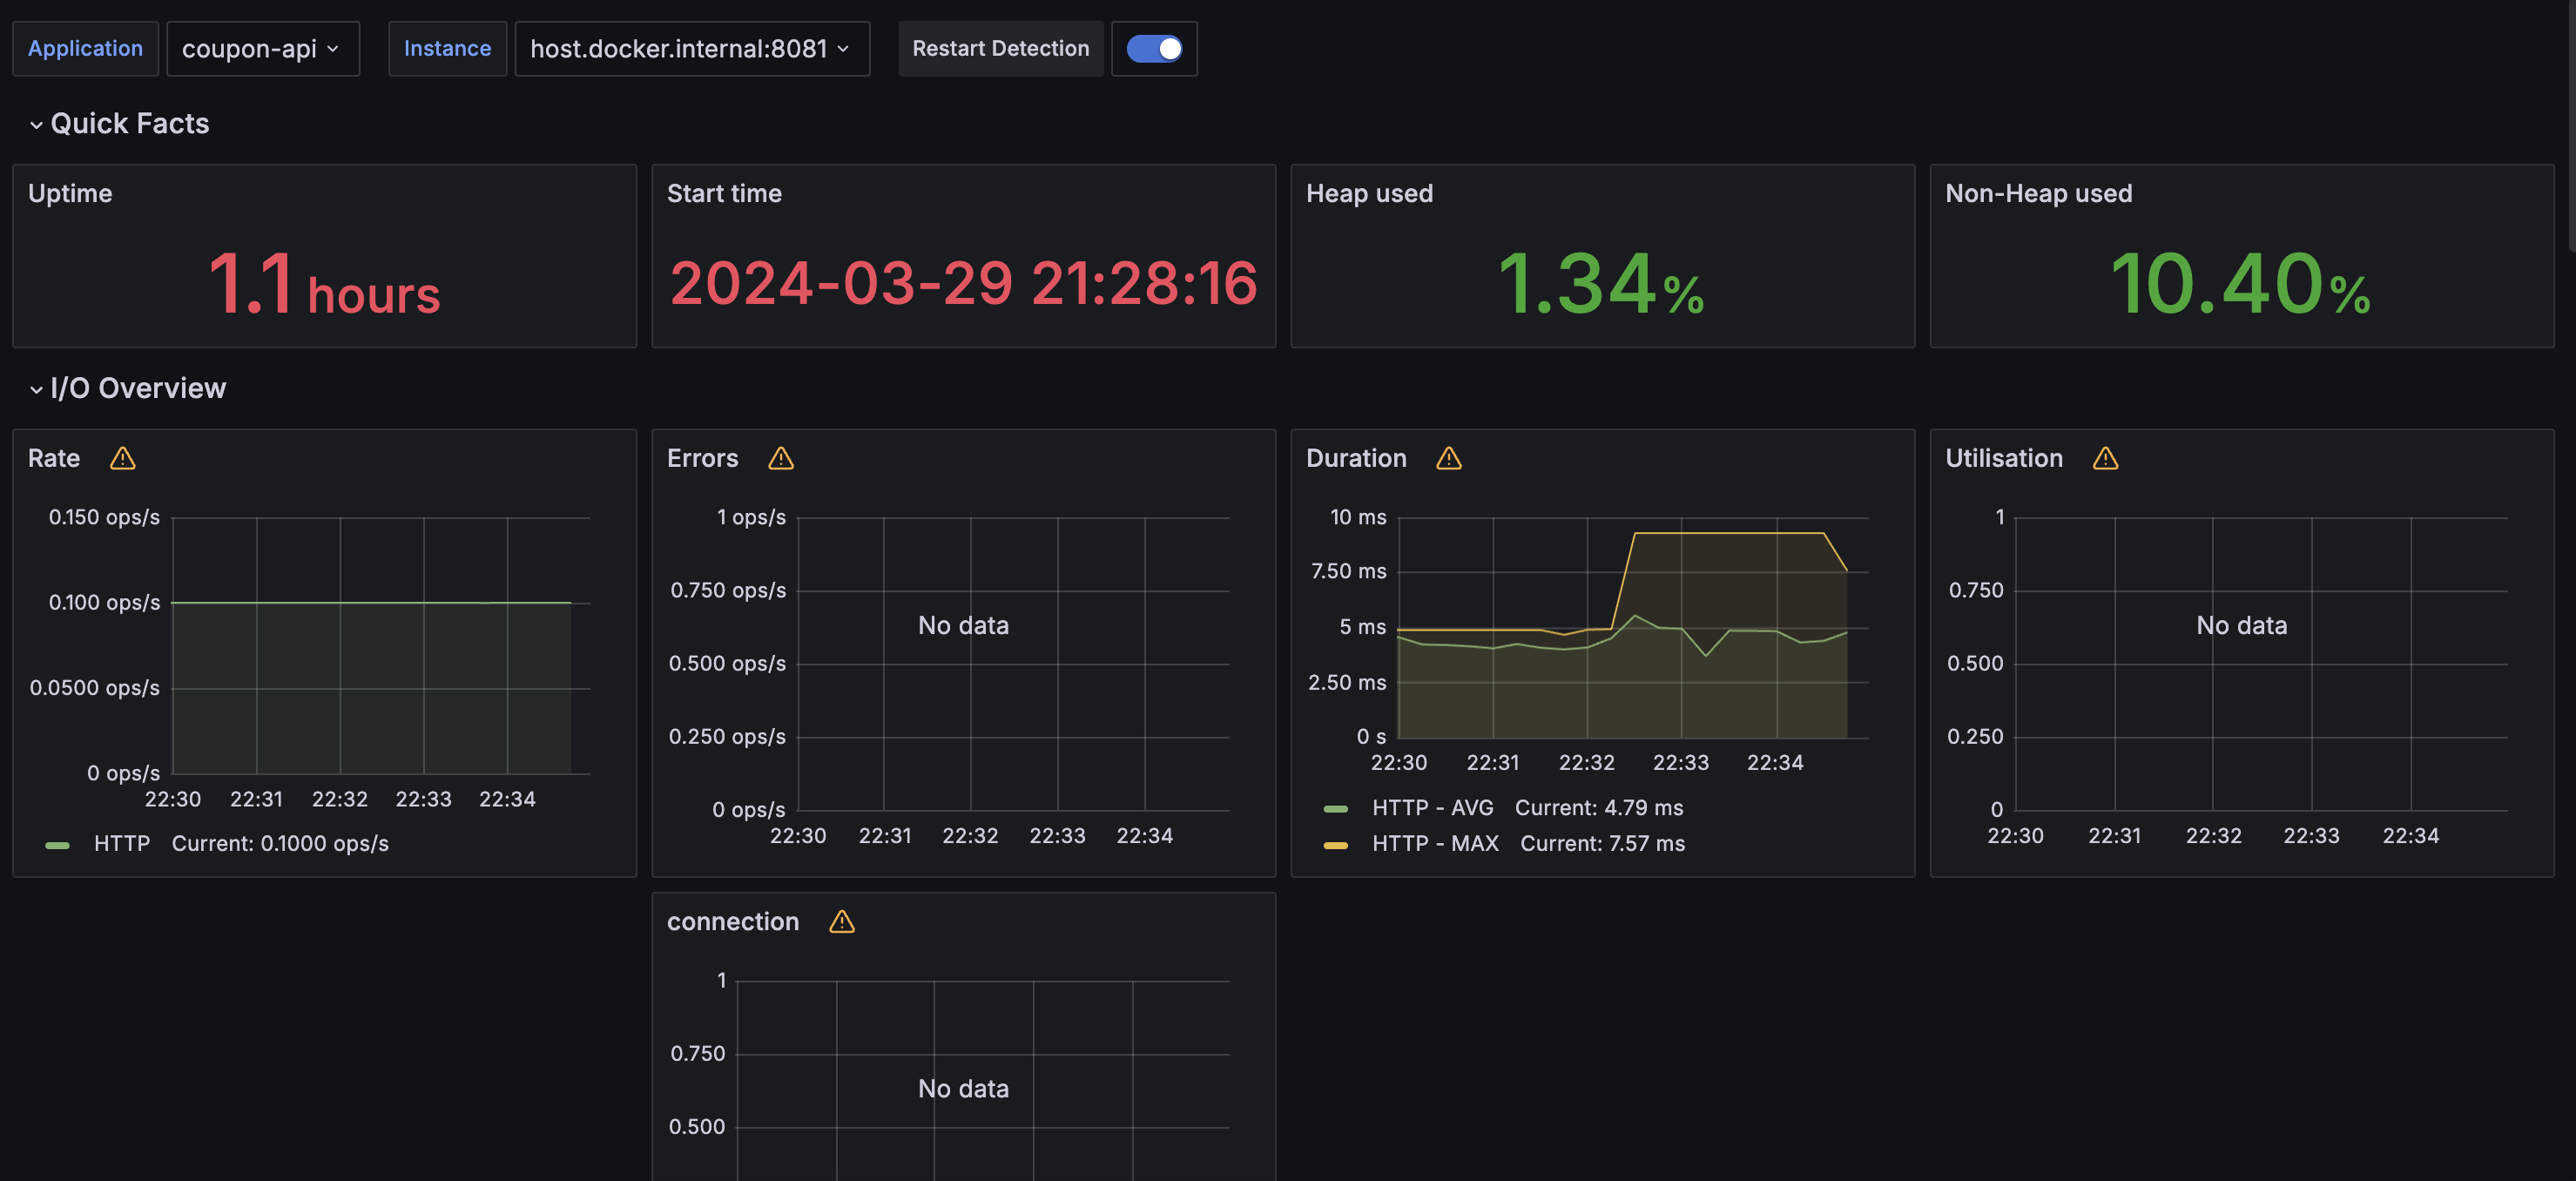Click the Non-Heap used panel title
Screen dimensions: 2576x1181
pos(2038,193)
